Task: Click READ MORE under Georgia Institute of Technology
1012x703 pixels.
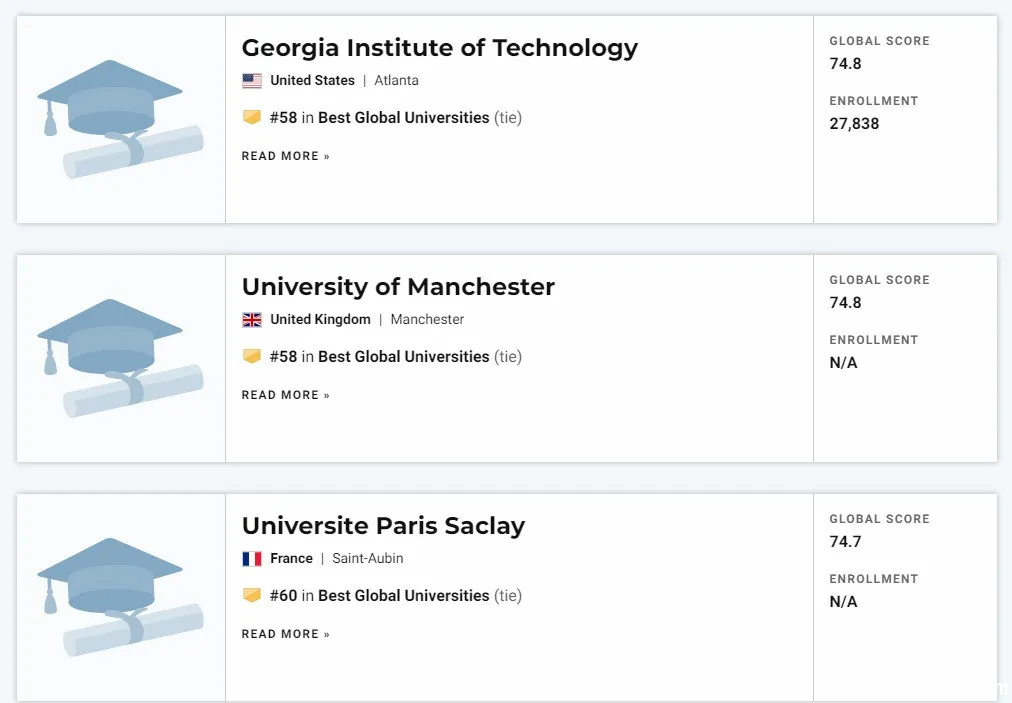Action: click(x=285, y=156)
